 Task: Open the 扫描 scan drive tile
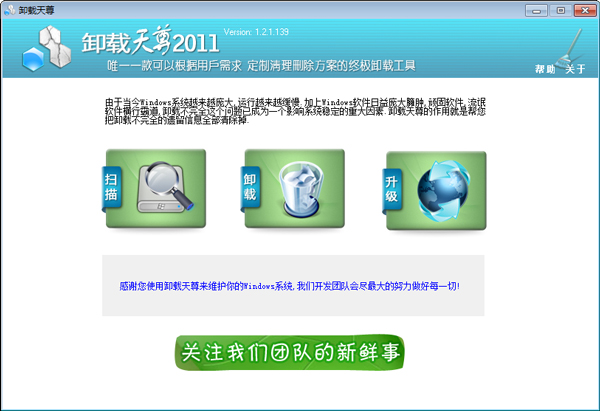tap(155, 189)
